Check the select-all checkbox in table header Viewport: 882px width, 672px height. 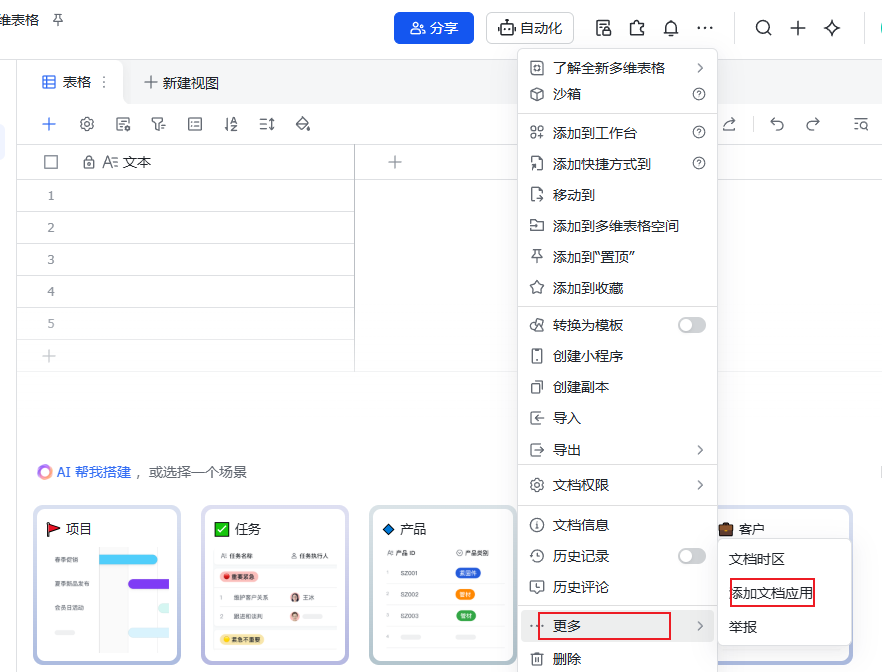pyautogui.click(x=51, y=162)
